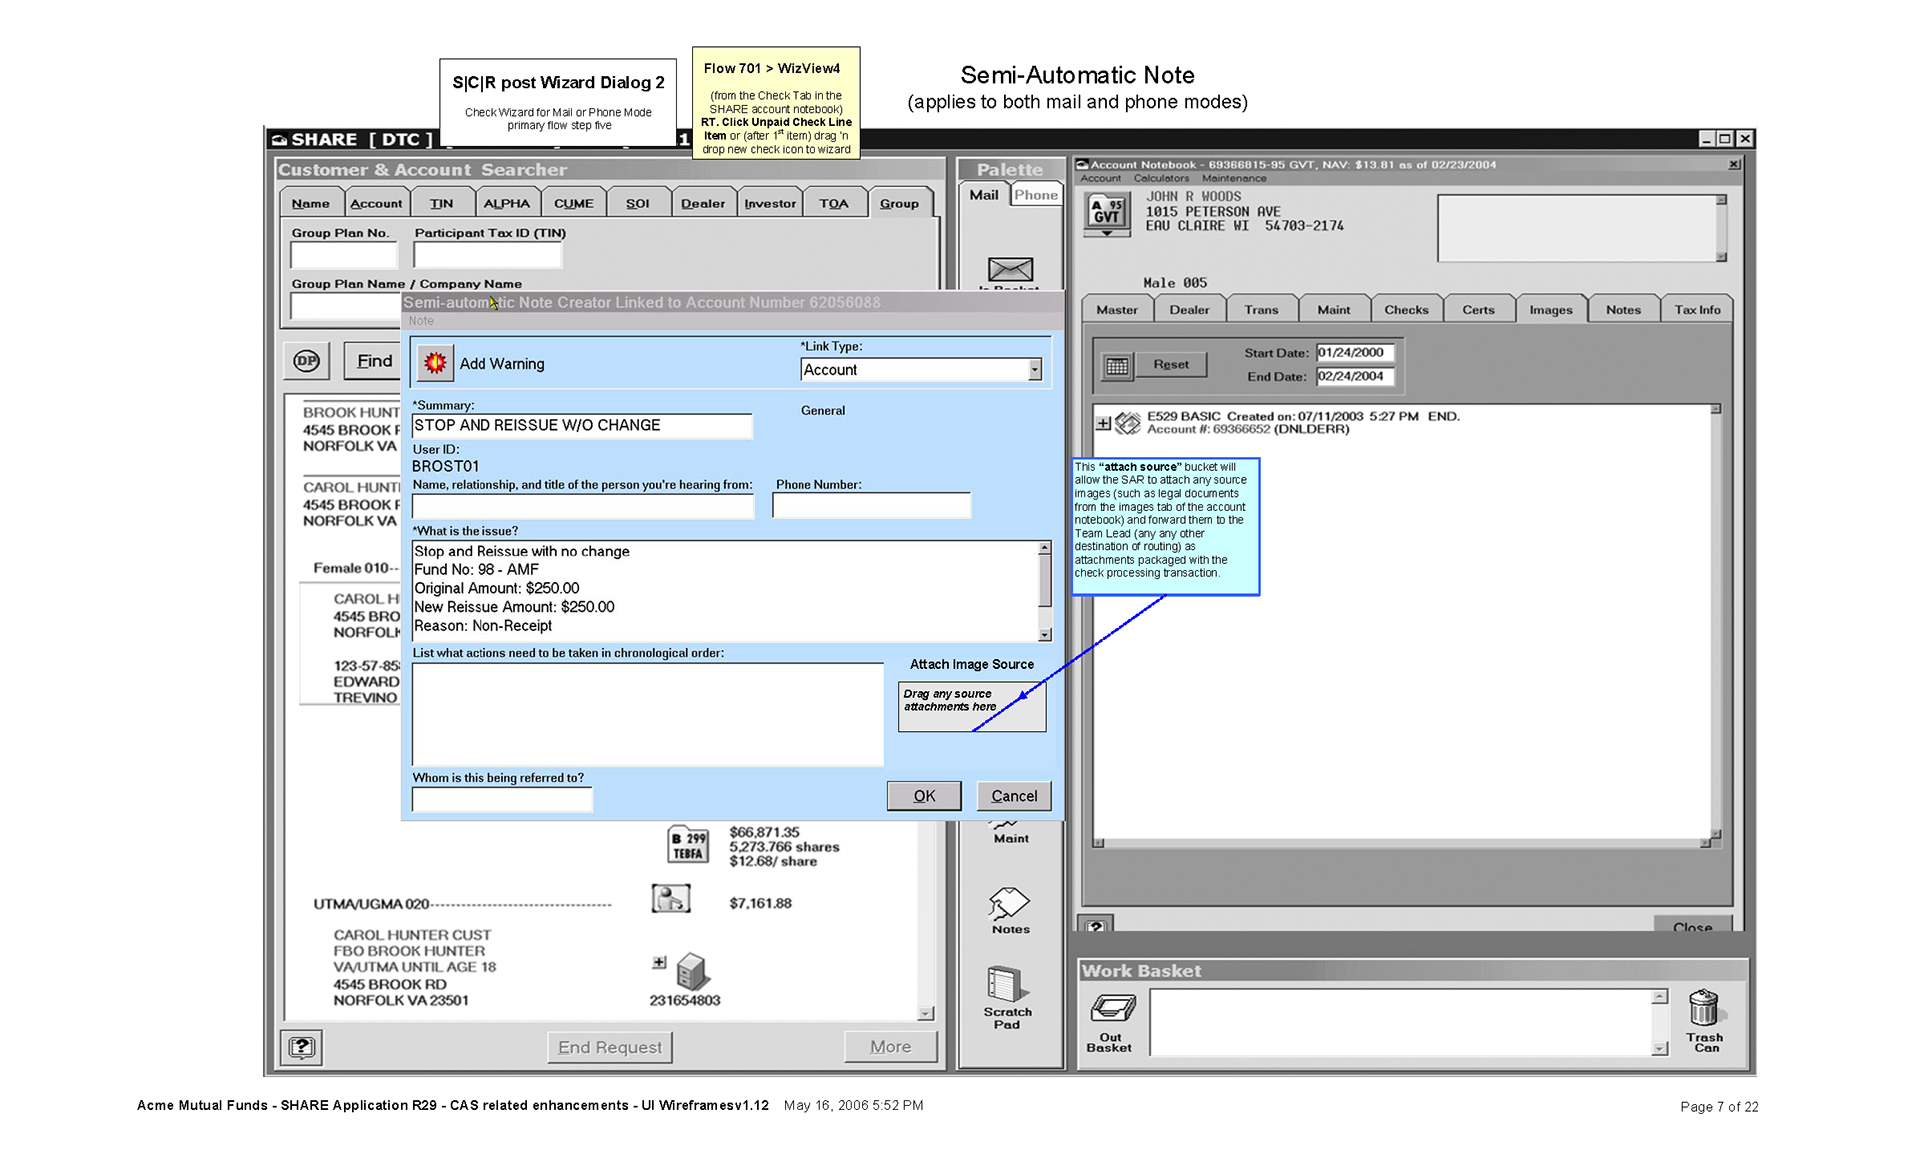Click the referred-to input field
1920x1166 pixels.
pyautogui.click(x=502, y=799)
